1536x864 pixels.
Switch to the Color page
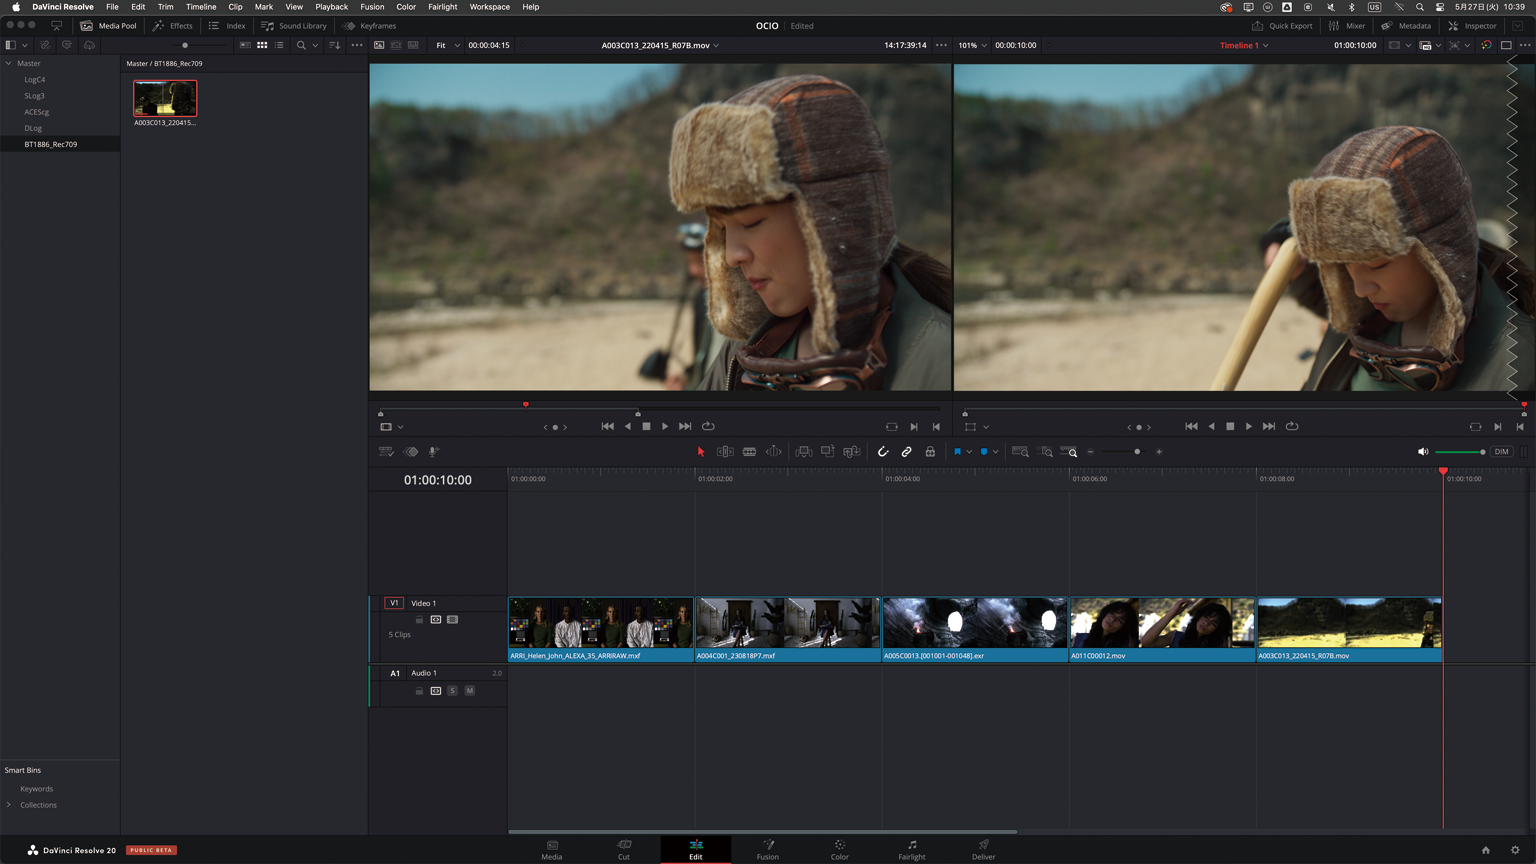click(839, 849)
